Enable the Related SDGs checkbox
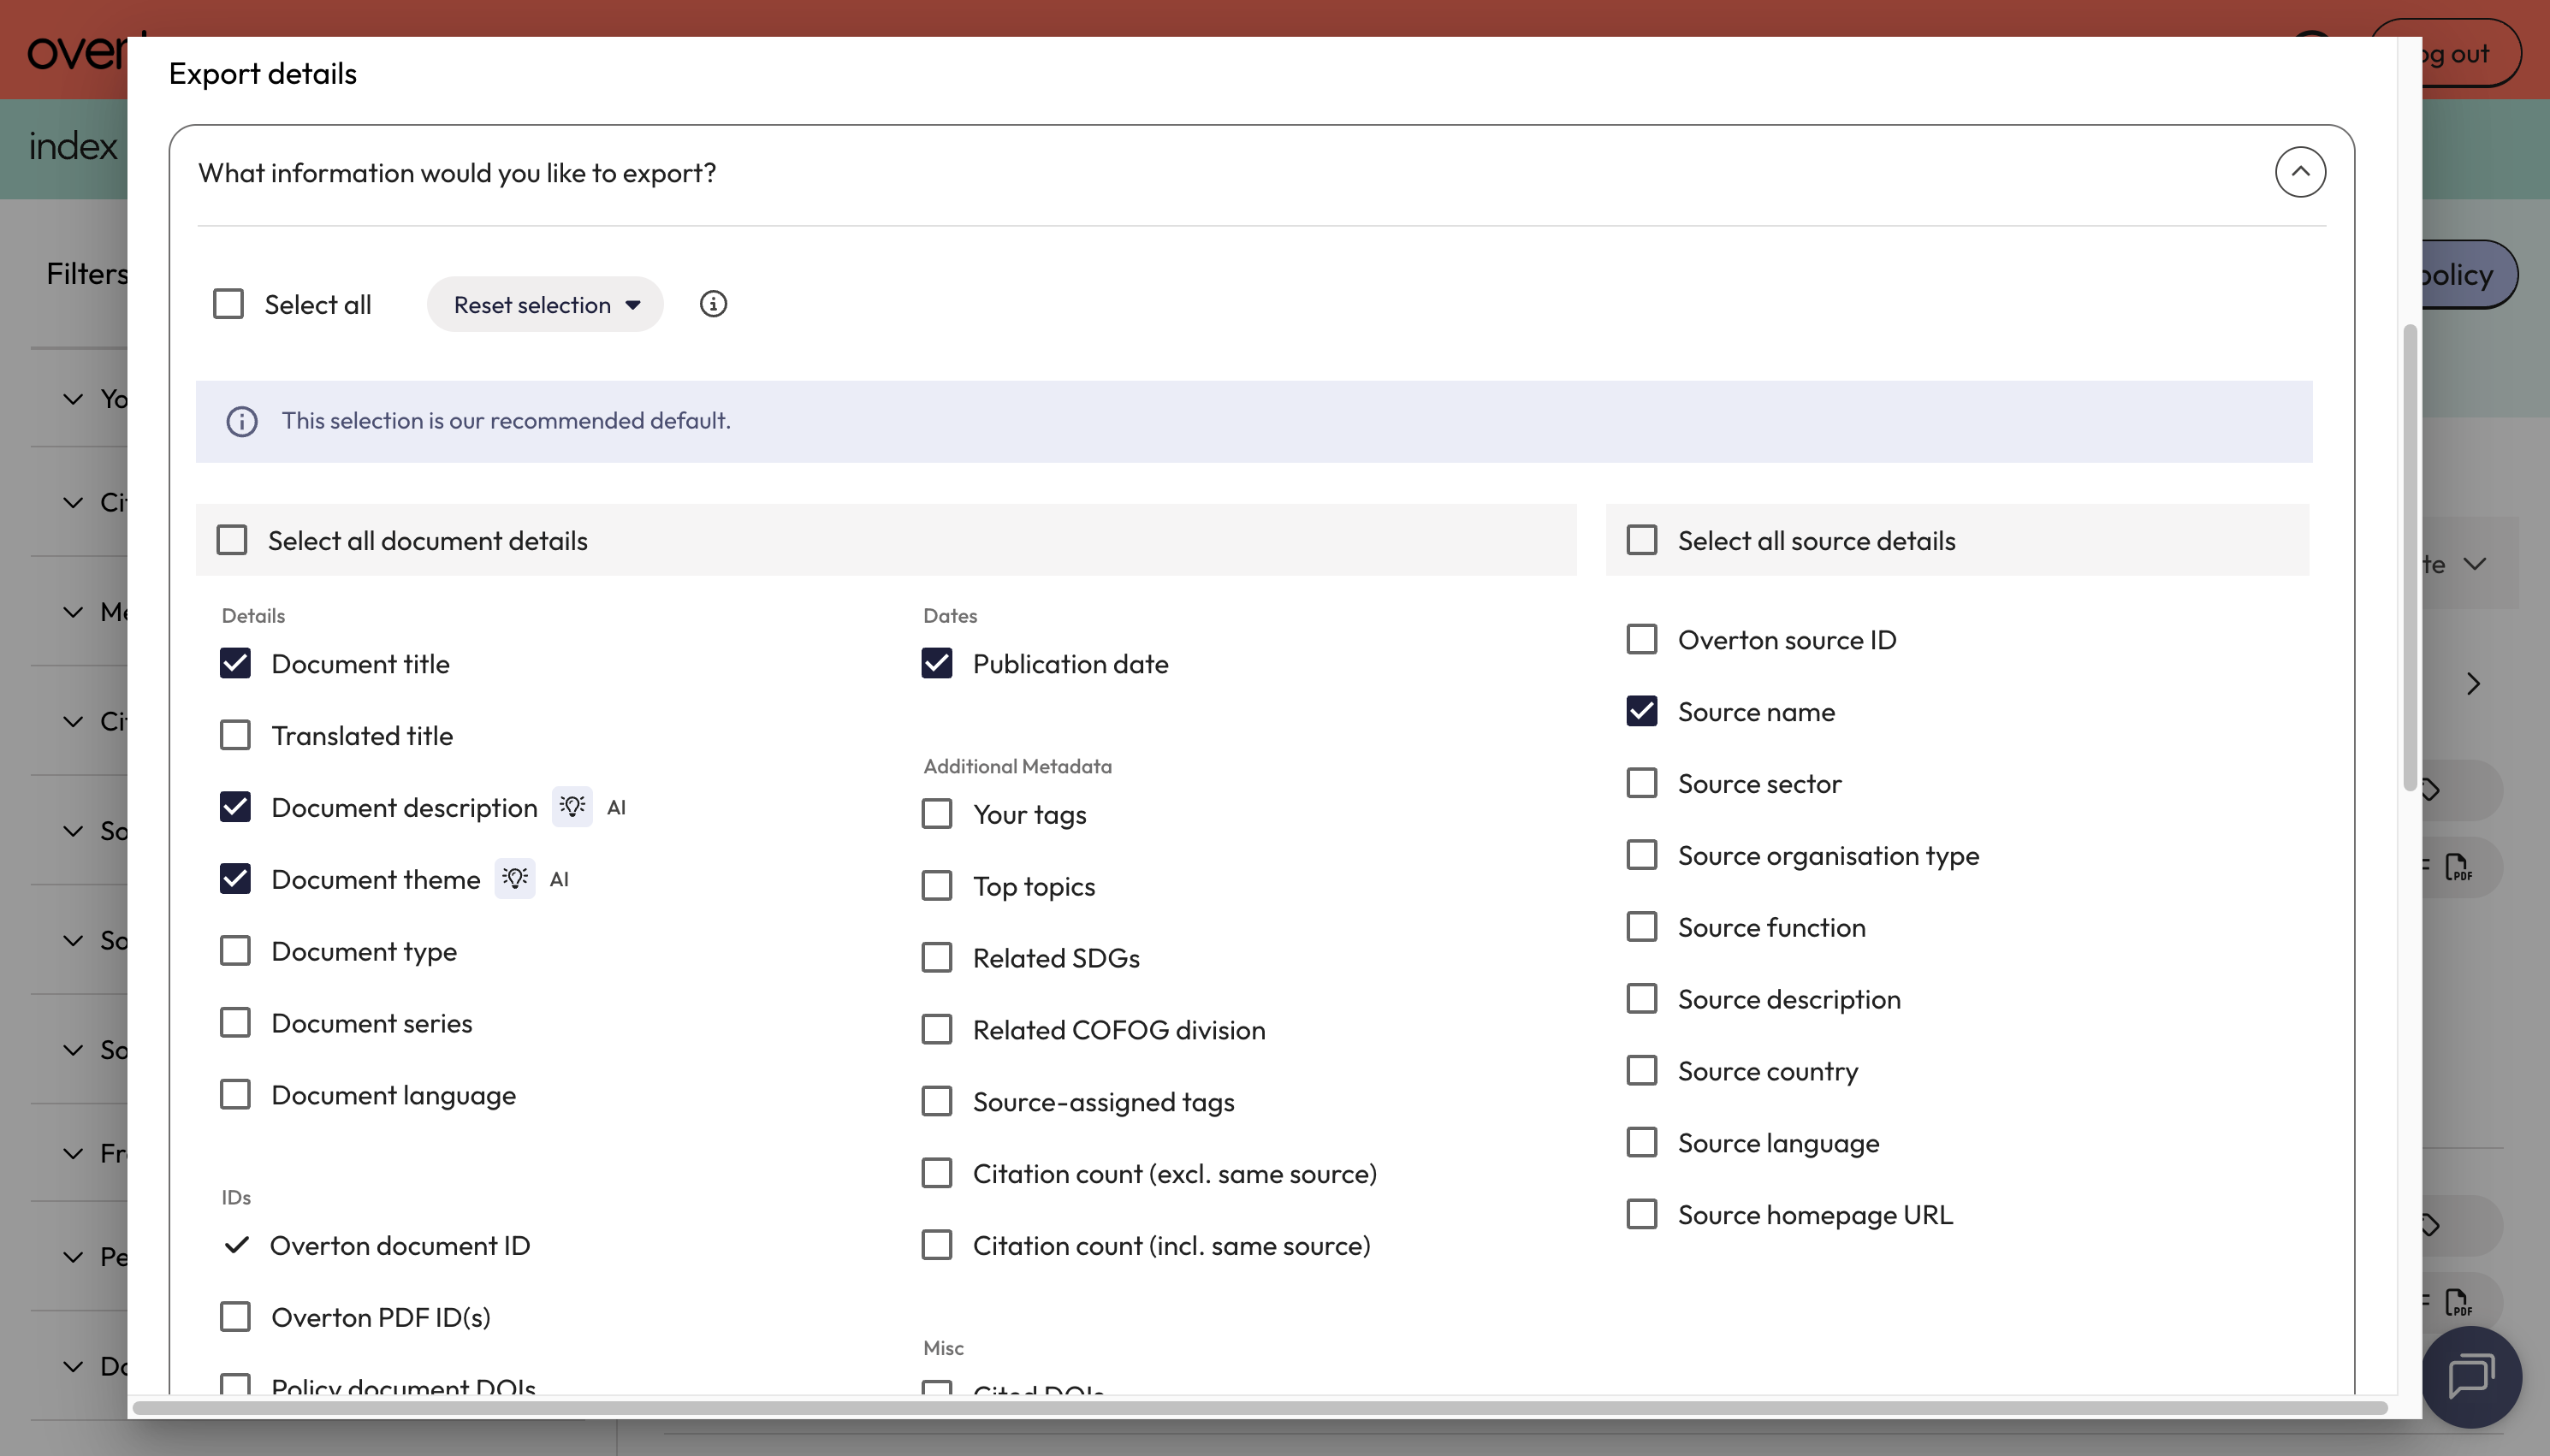The image size is (2550, 1456). [x=937, y=958]
